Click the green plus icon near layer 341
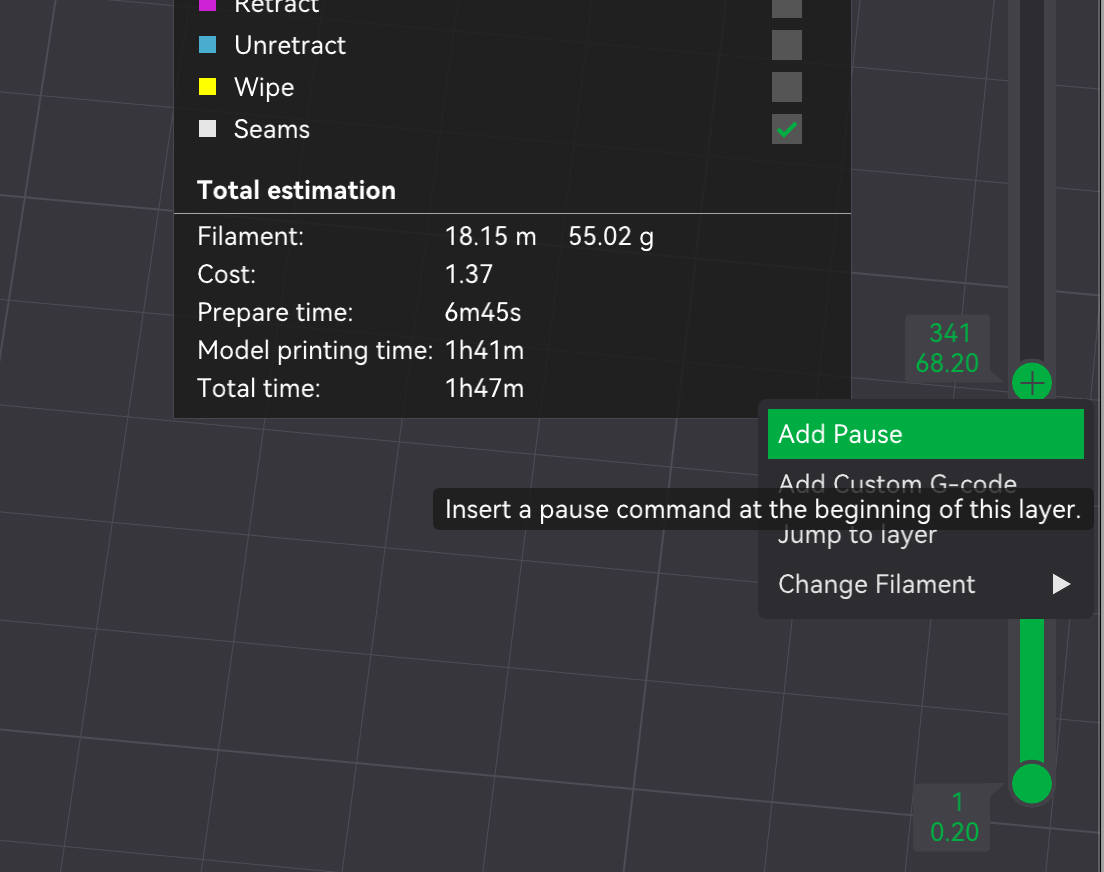The height and width of the screenshot is (872, 1104). click(x=1031, y=382)
